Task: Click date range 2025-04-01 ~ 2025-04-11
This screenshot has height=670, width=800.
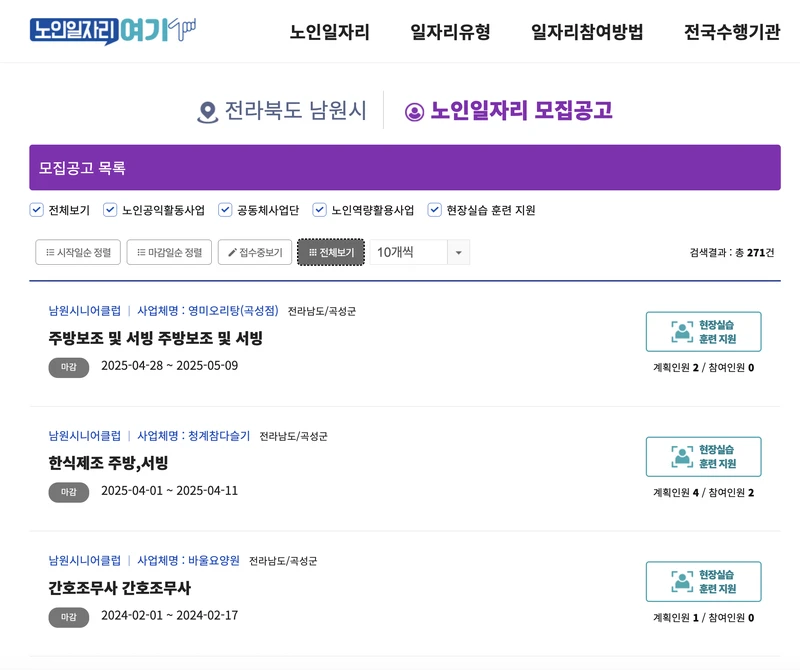Action: tap(169, 491)
